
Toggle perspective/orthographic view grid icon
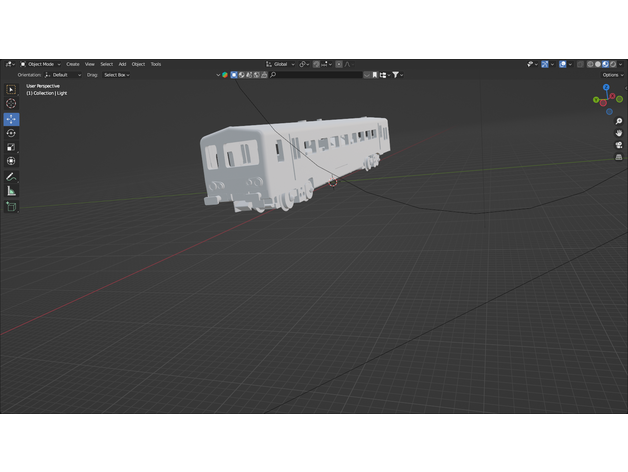618,157
